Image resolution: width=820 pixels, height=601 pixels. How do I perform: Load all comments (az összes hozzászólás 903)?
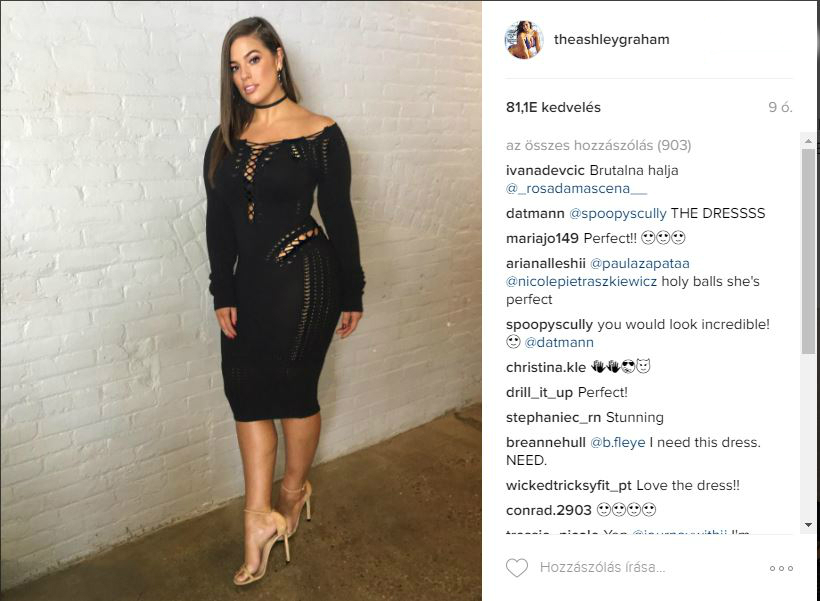coord(598,145)
